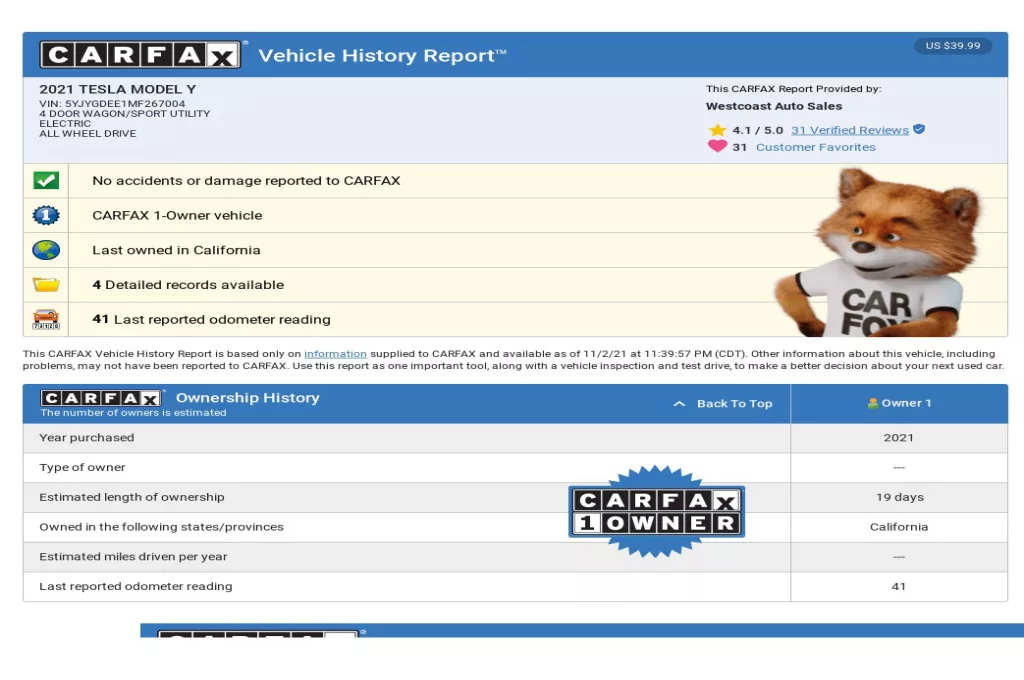Click the globe icon for last owned state
1024x680 pixels.
point(46,250)
